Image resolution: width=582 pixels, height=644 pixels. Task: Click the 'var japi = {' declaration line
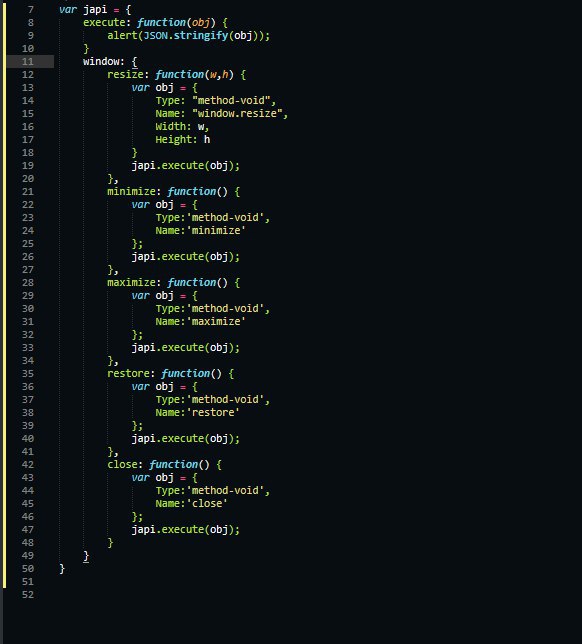pyautogui.click(x=95, y=9)
